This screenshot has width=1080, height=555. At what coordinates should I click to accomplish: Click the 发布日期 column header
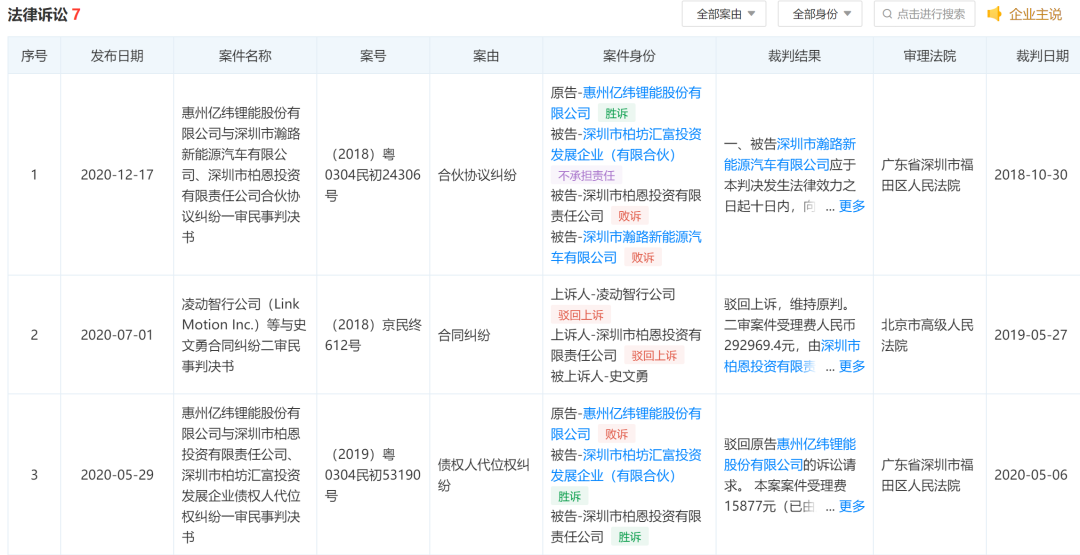coord(117,56)
